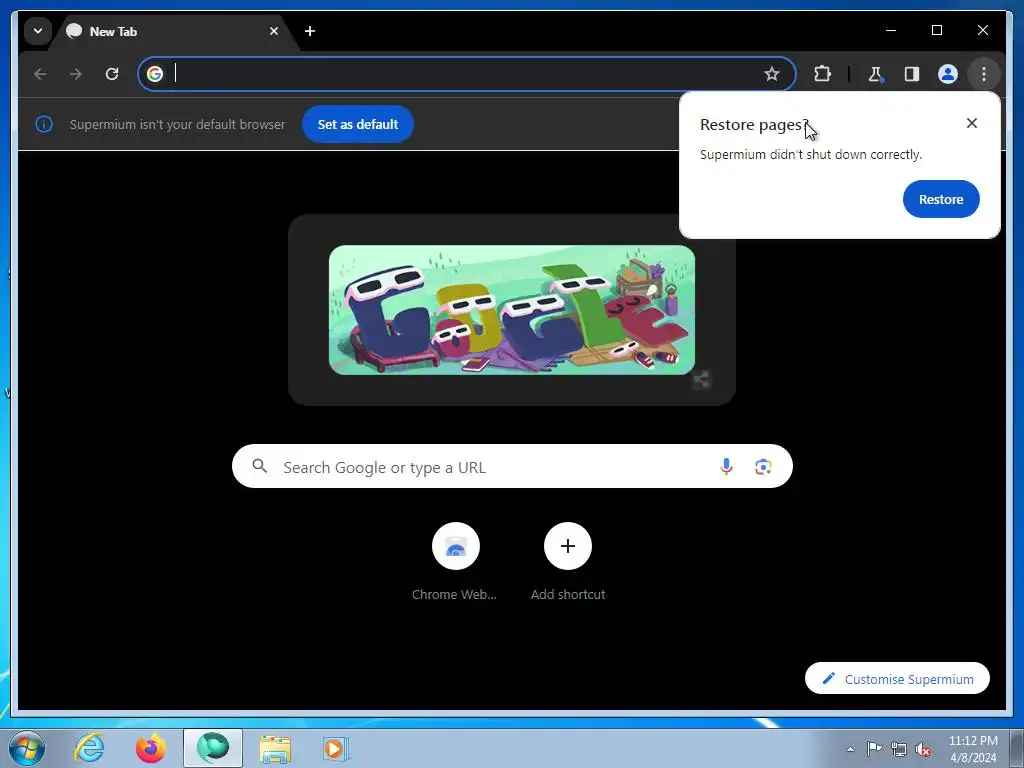The image size is (1024, 768).
Task: Launch Internet Explorer from taskbar
Action: click(x=89, y=748)
